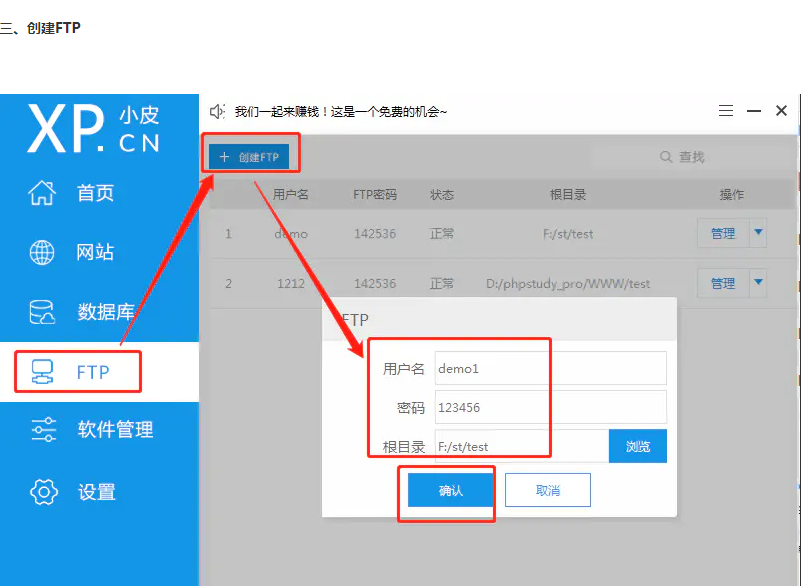The width and height of the screenshot is (810, 586).
Task: Select 网站 in the sidebar
Action: point(95,252)
